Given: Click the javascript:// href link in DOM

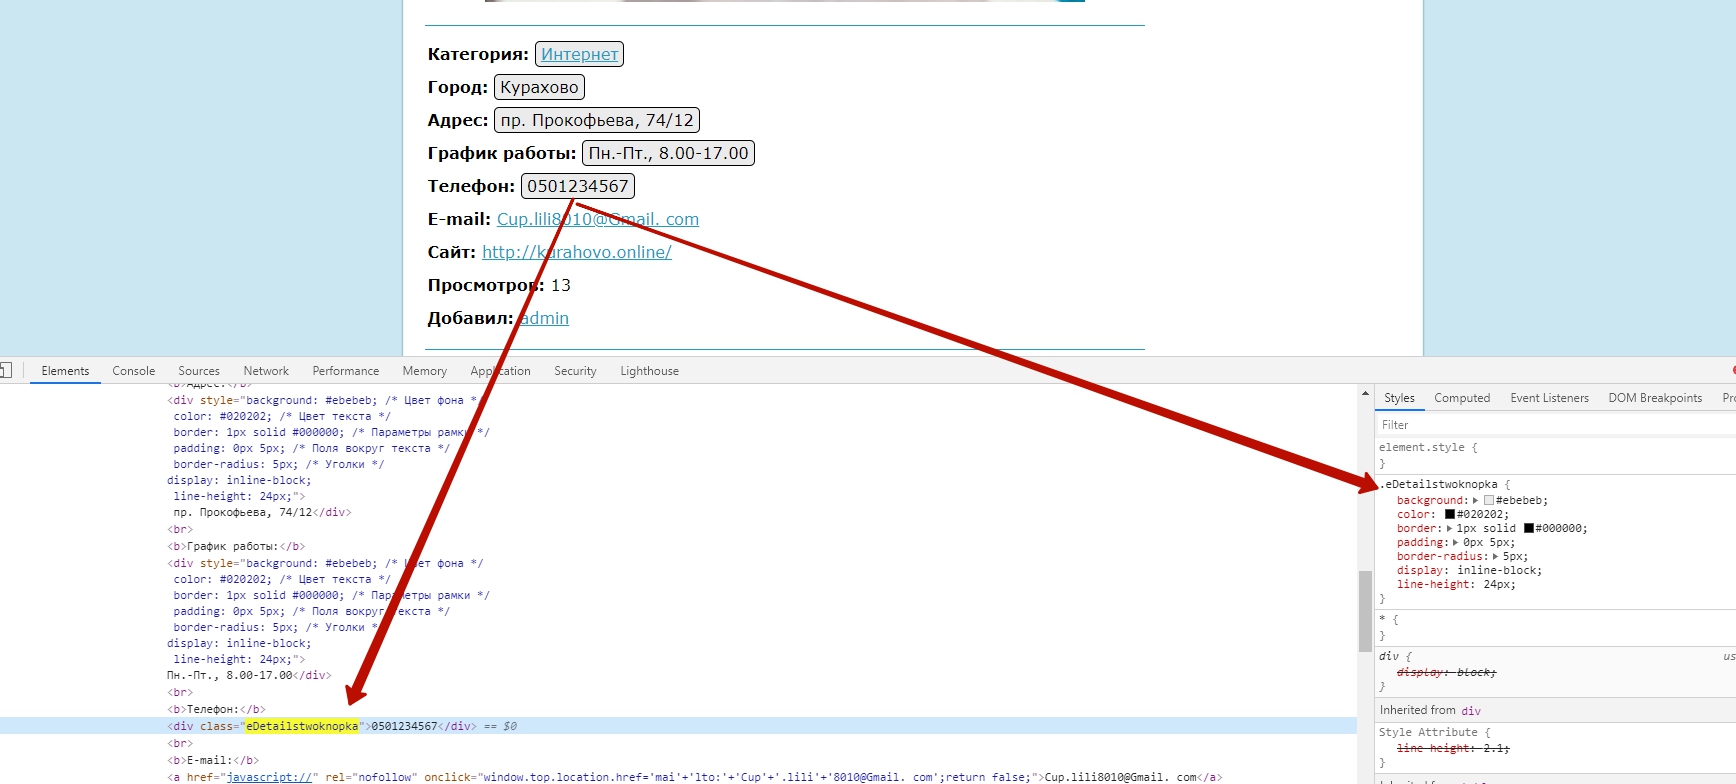Looking at the screenshot, I should pos(272,777).
